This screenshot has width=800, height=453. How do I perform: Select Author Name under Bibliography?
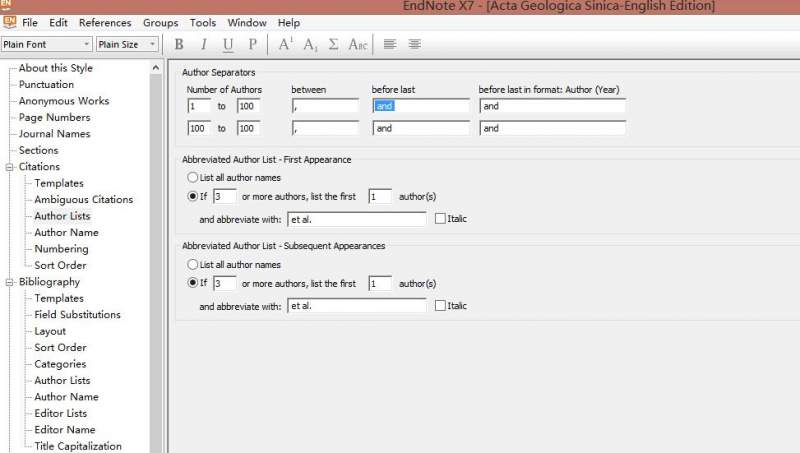(x=66, y=397)
